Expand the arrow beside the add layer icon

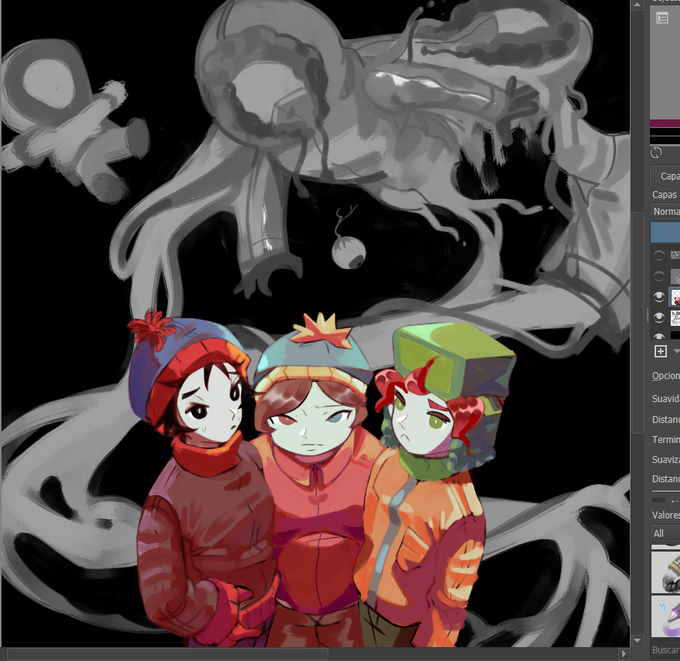coord(677,351)
